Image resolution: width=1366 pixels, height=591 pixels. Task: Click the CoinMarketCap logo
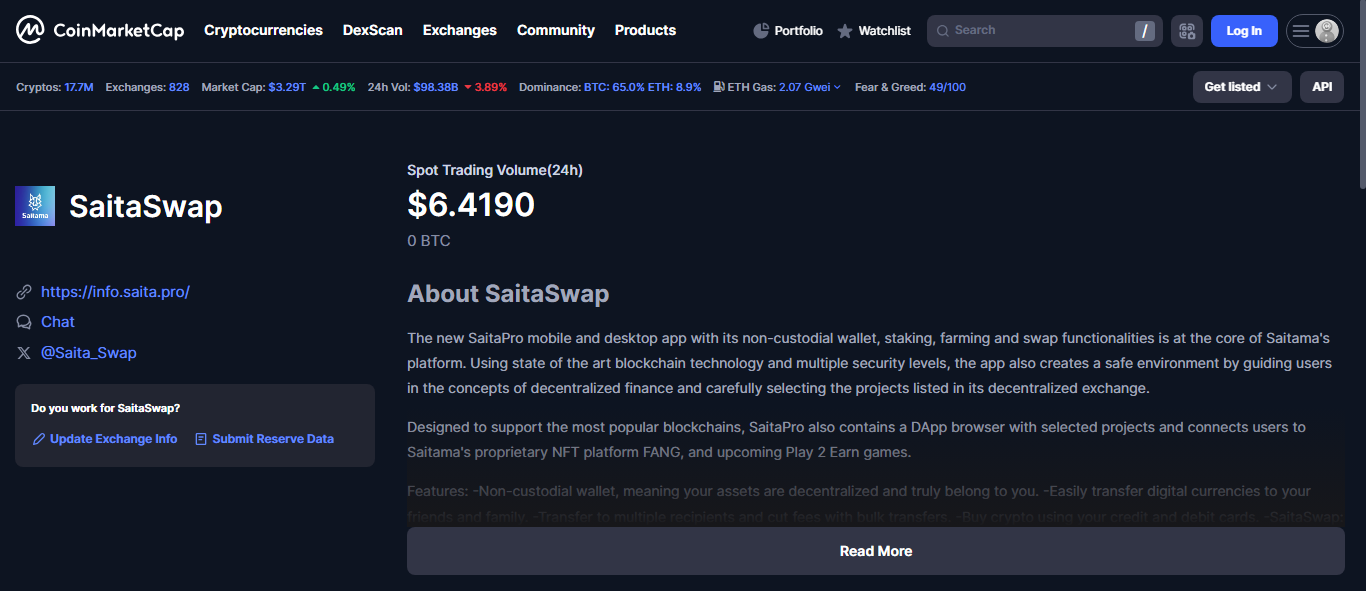(x=98, y=29)
